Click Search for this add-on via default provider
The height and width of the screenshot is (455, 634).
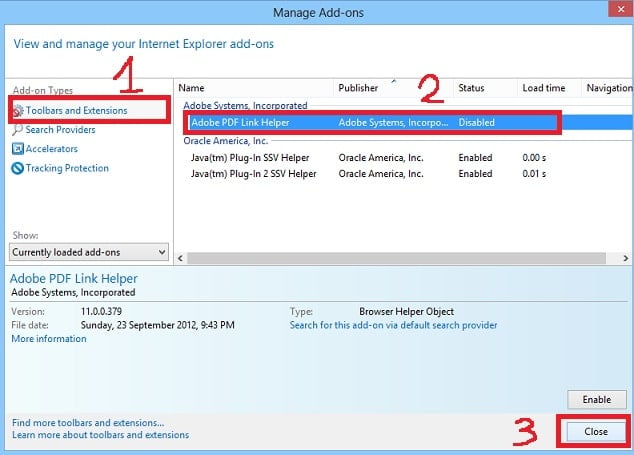(393, 325)
